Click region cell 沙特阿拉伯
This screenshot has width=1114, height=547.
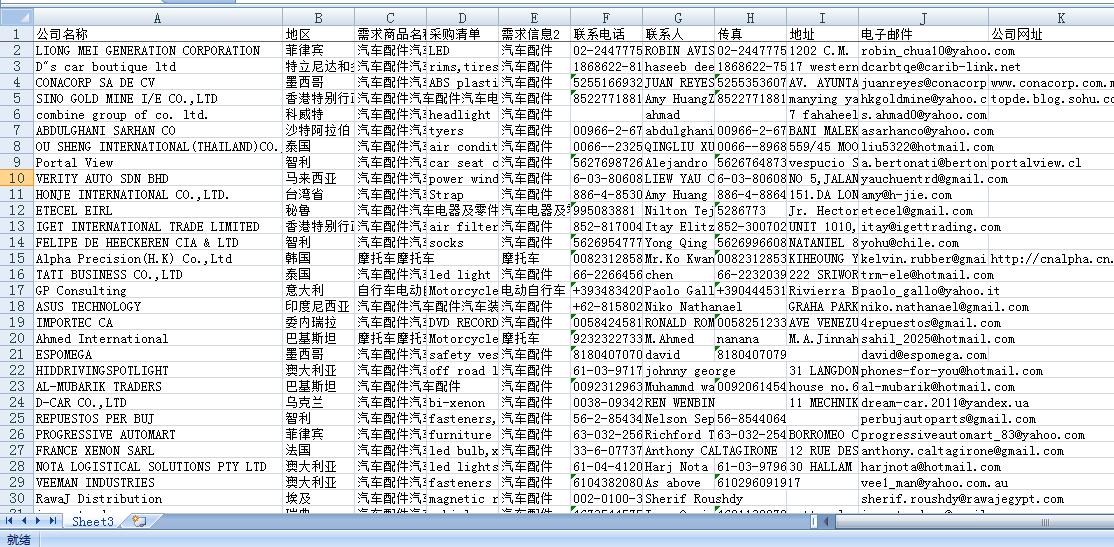[318, 130]
